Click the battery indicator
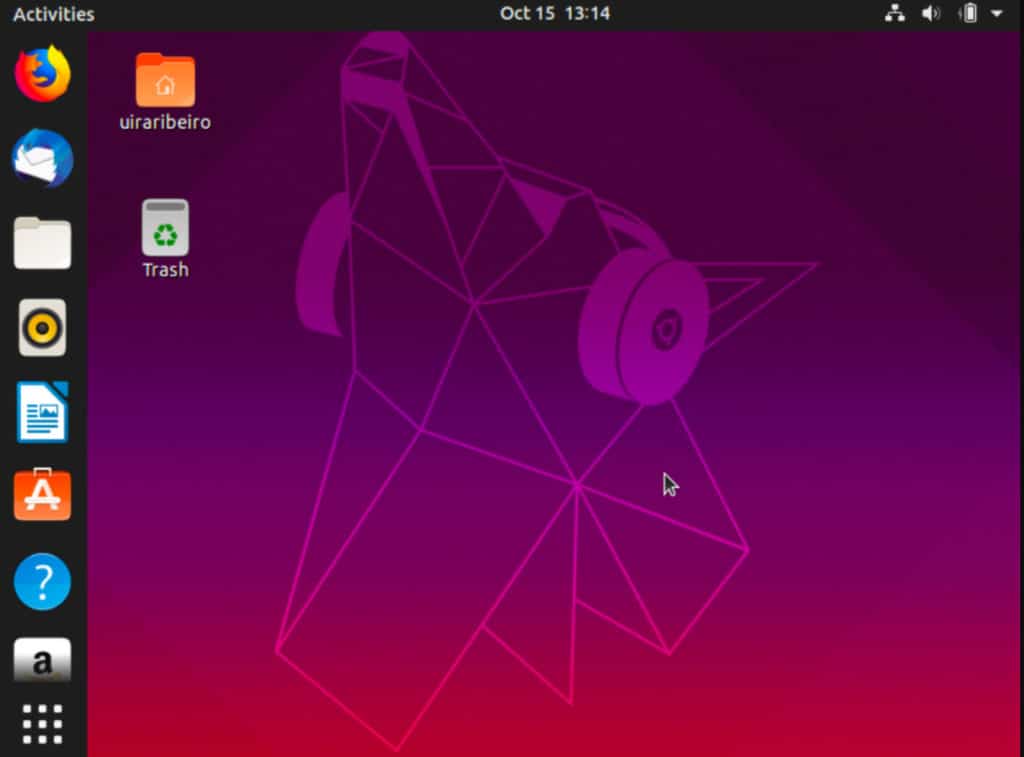Screen dimensions: 1024x757 966,13
